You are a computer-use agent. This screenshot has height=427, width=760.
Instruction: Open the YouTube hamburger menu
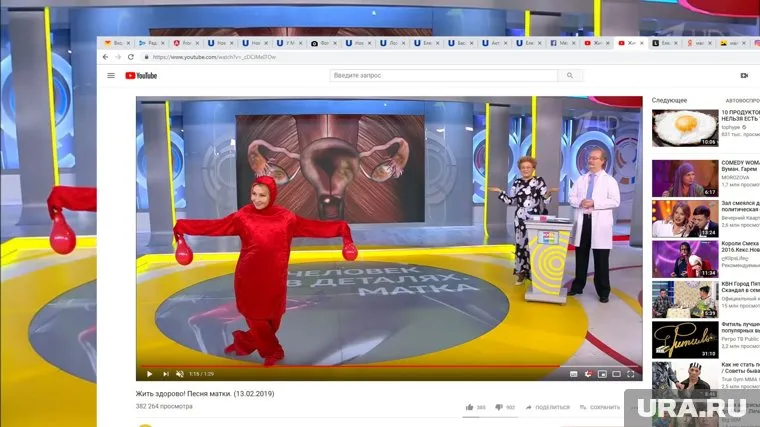(x=111, y=76)
